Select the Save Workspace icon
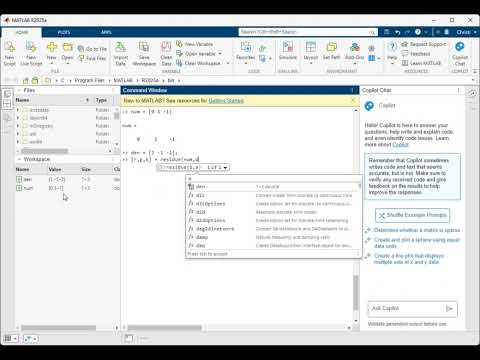 144,47
